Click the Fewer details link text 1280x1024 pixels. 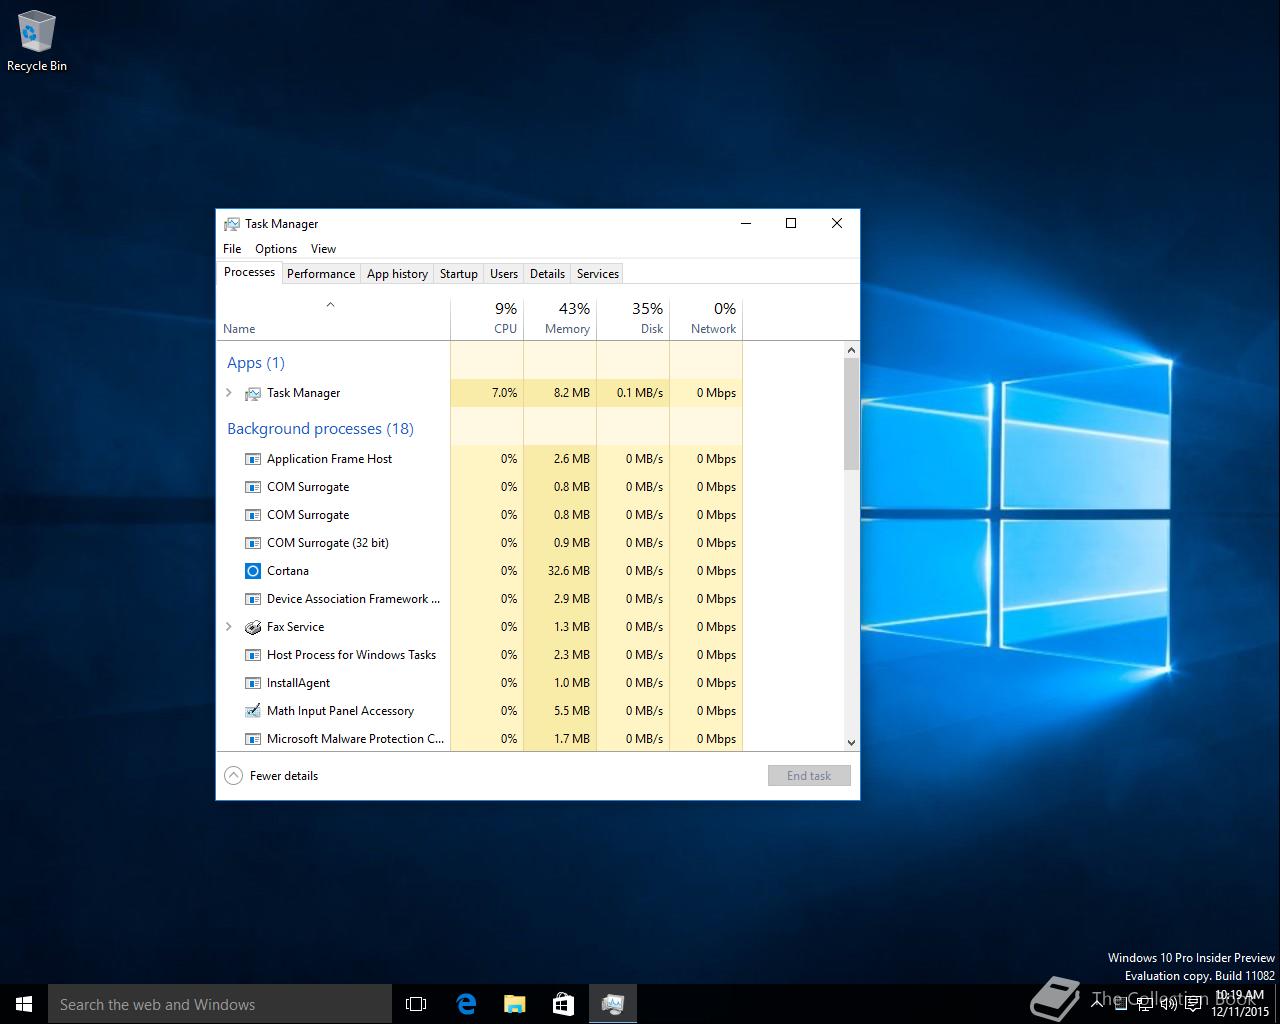[x=284, y=776]
